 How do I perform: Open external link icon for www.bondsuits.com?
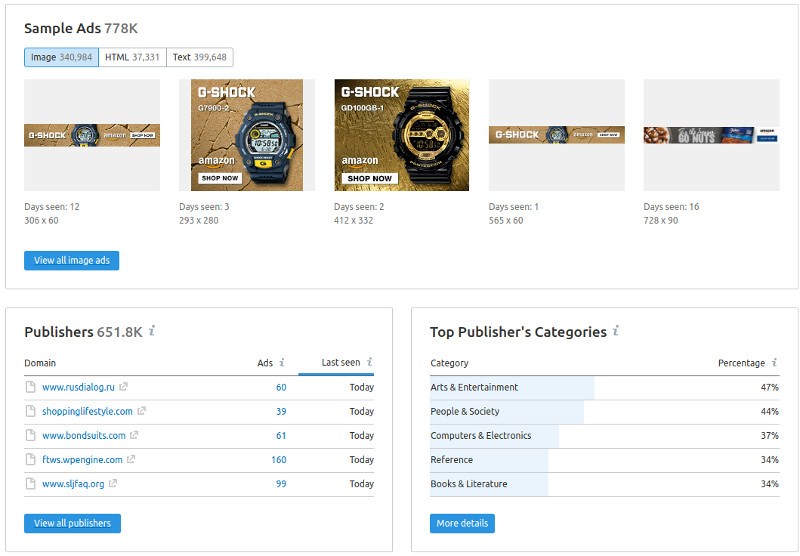[134, 435]
